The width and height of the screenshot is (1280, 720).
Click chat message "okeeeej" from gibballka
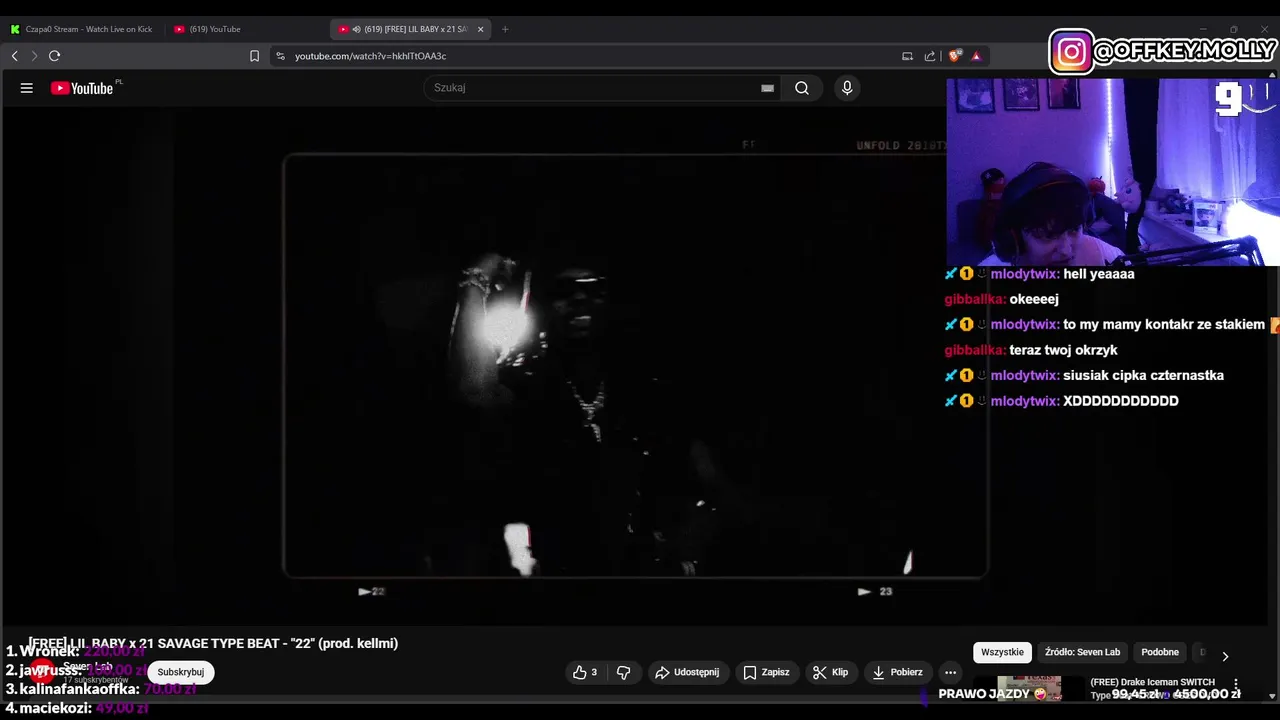pos(1034,299)
